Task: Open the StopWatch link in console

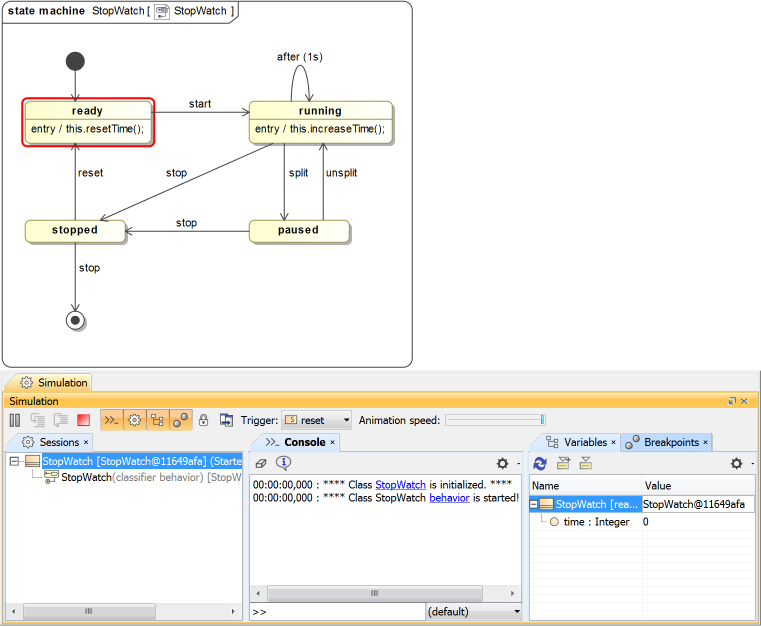Action: [x=400, y=484]
